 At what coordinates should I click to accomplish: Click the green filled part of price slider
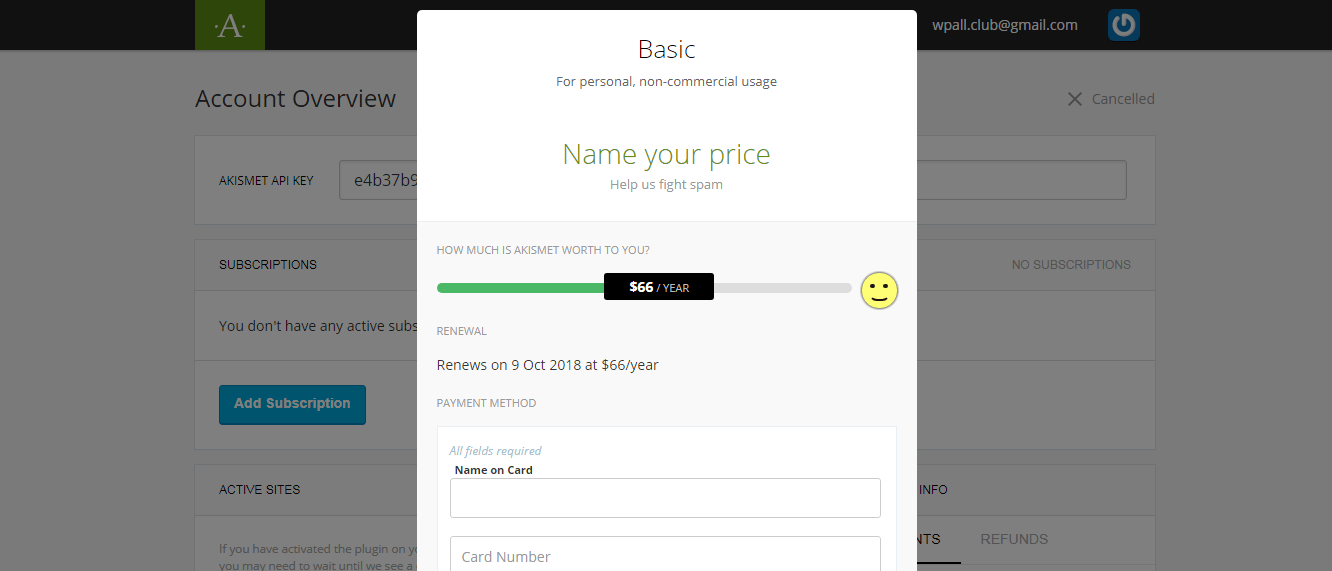(x=520, y=288)
